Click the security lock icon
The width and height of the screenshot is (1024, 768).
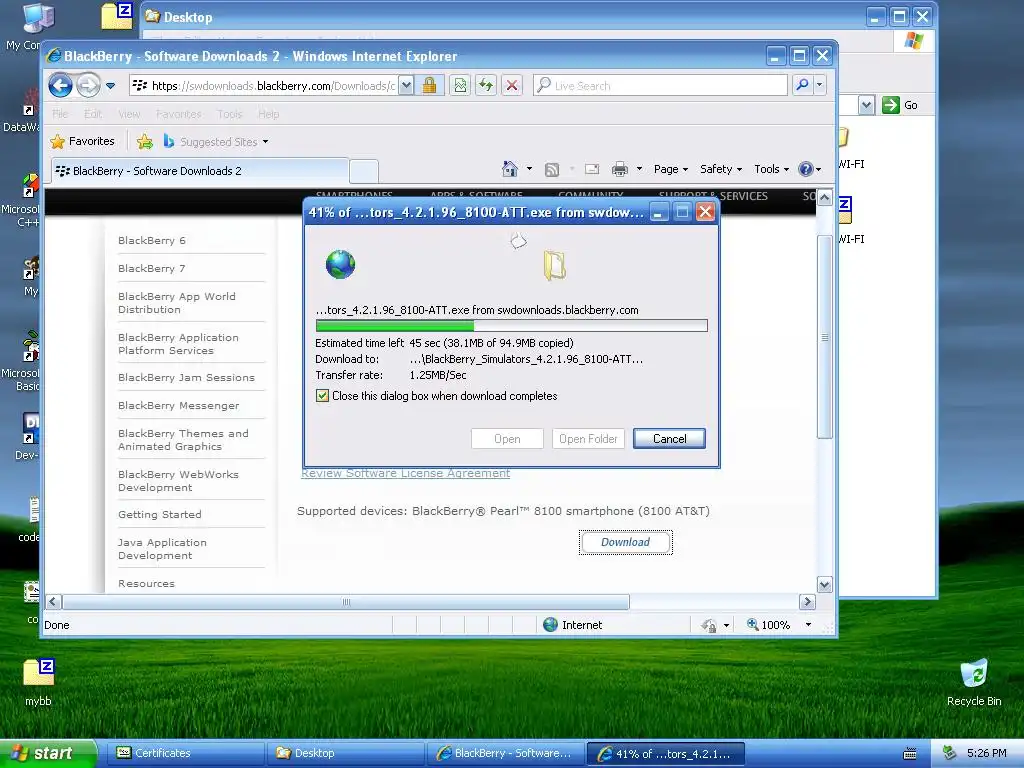[x=430, y=86]
